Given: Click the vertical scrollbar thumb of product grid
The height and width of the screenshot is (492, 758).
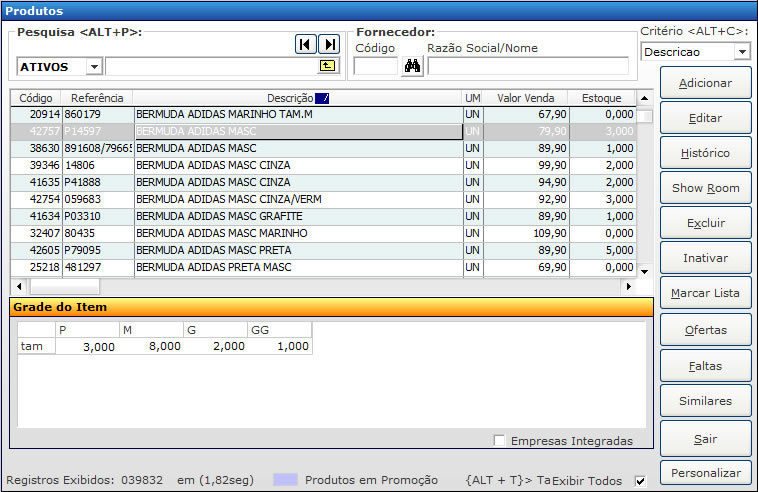Looking at the screenshot, I should pos(644,116).
